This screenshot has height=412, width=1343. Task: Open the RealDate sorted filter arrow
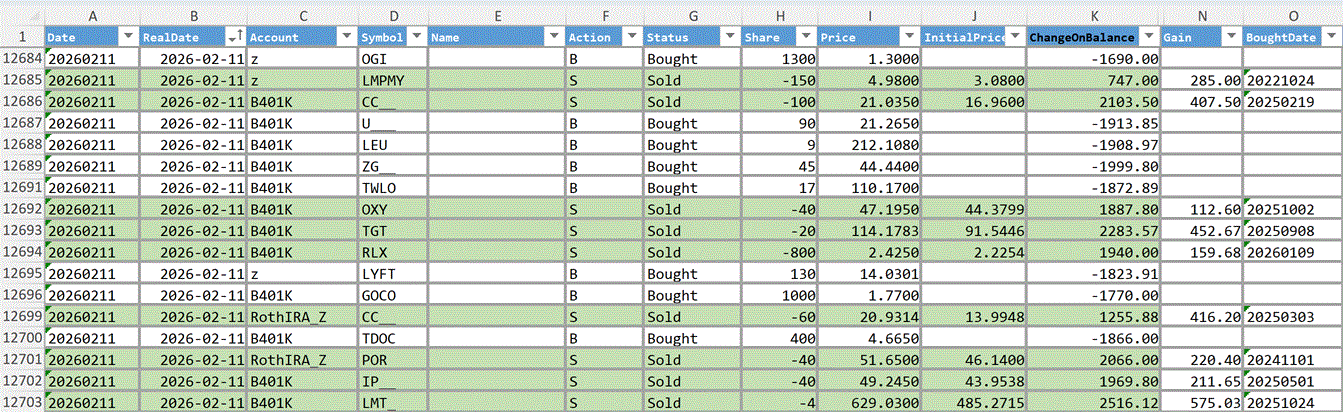click(x=235, y=37)
